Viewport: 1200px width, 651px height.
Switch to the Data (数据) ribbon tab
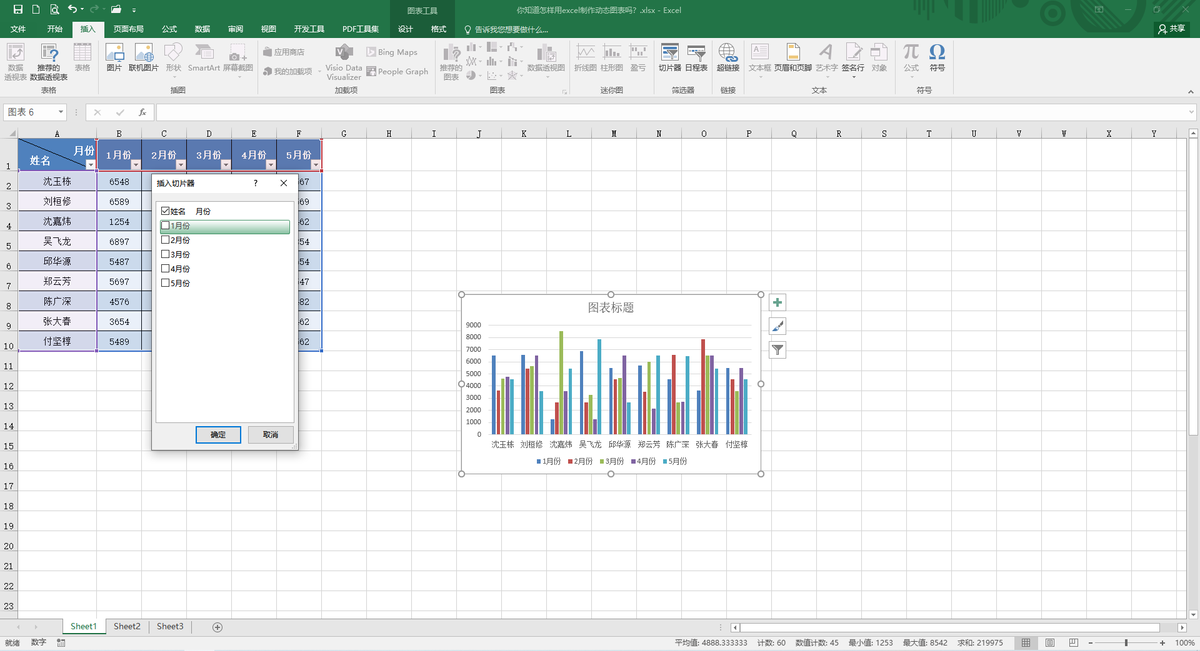coord(202,29)
